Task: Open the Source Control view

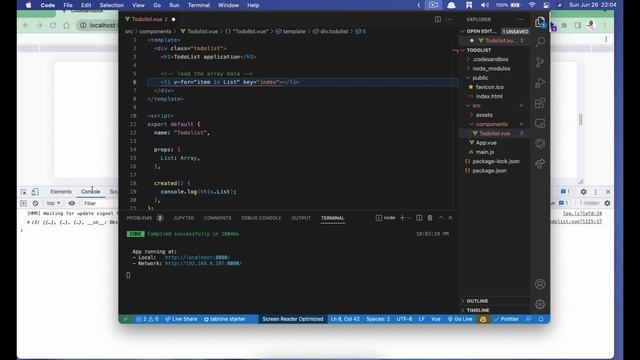Action: pyautogui.click(x=540, y=62)
